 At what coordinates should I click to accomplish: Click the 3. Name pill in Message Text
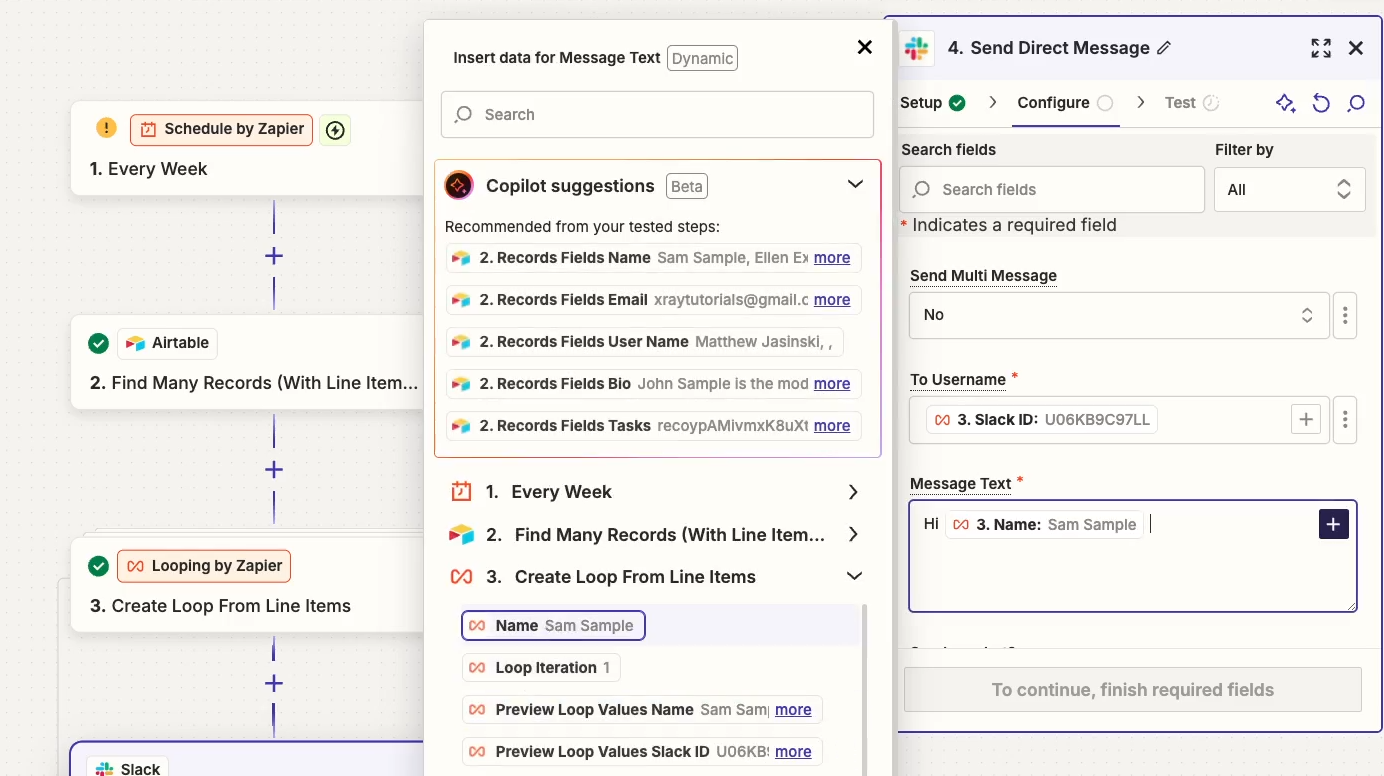point(1044,525)
